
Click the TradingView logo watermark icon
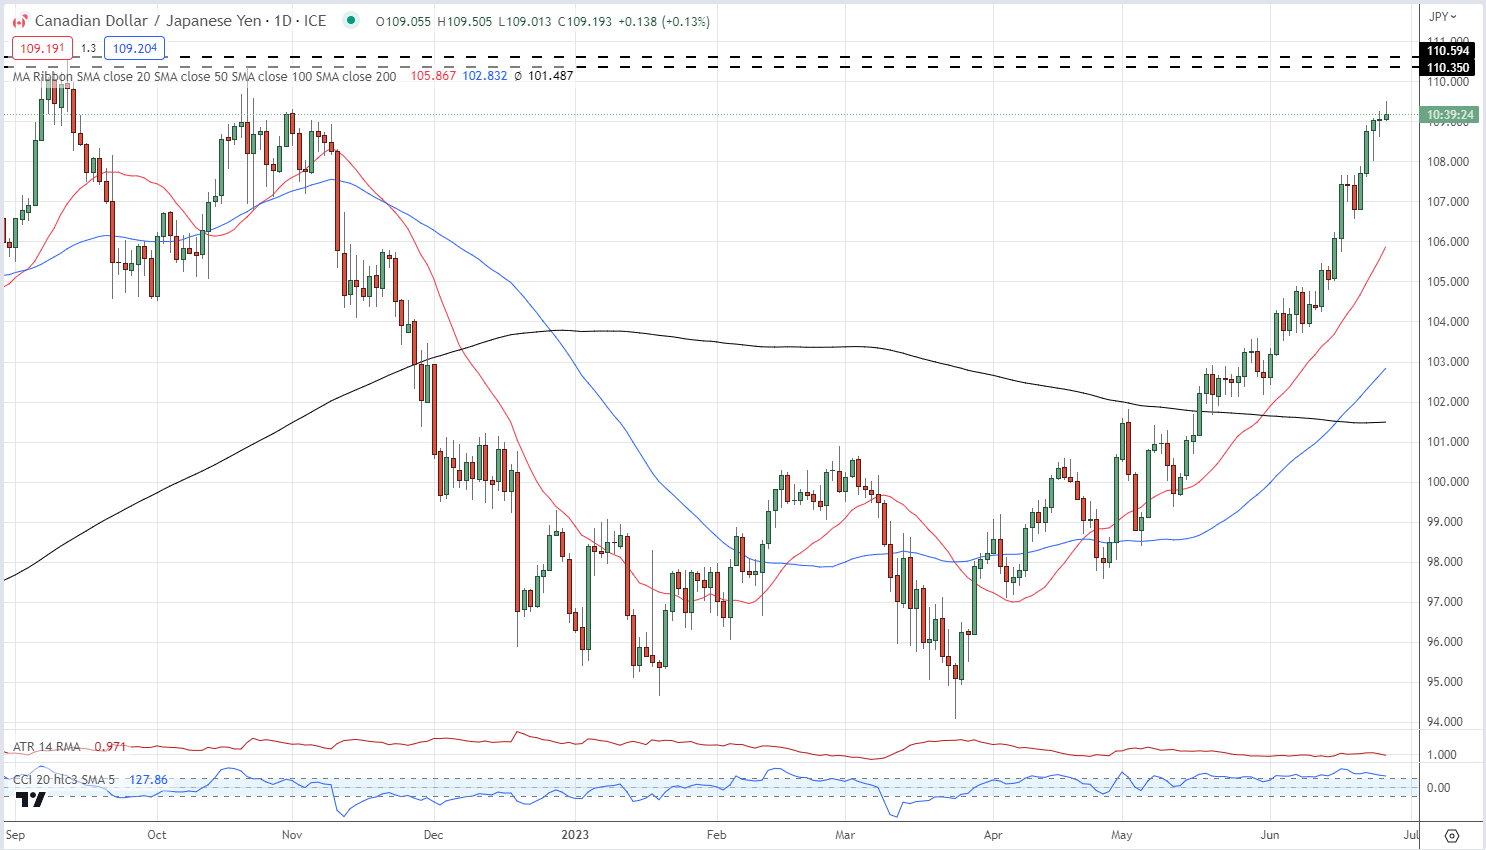coord(31,799)
